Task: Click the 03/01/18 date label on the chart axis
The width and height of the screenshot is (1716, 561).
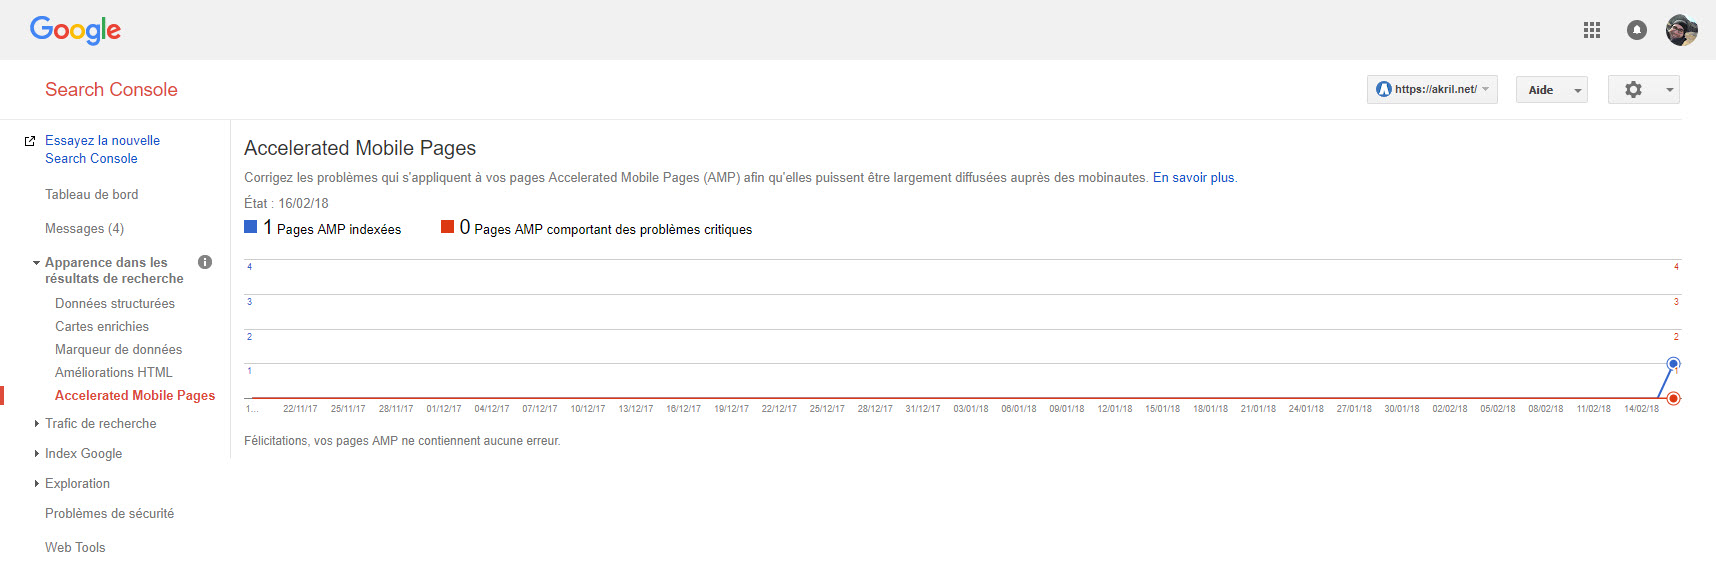Action: pos(971,409)
